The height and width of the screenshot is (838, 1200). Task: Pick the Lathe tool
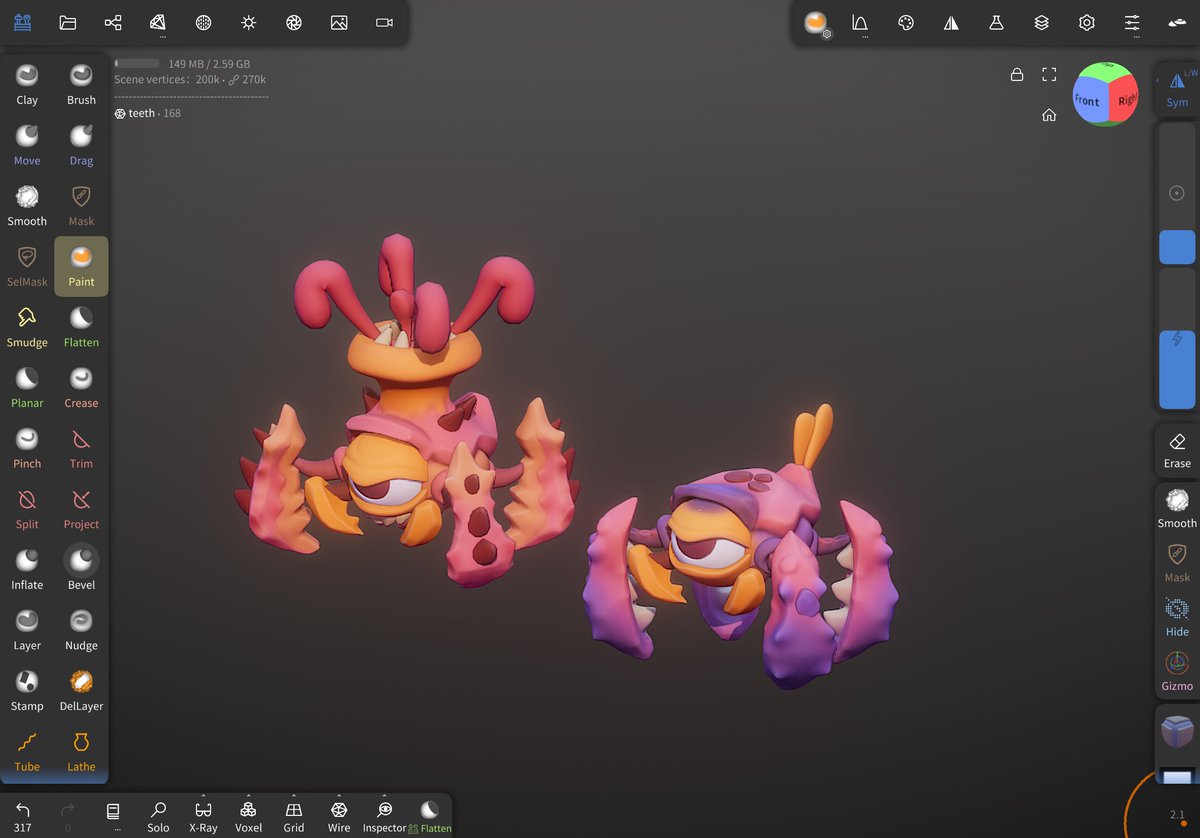81,751
